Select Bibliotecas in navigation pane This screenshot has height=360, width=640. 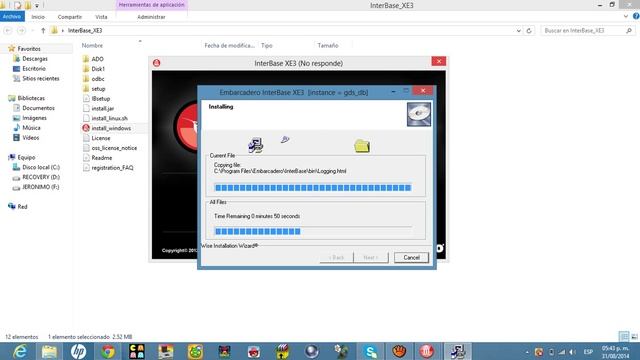tap(31, 98)
